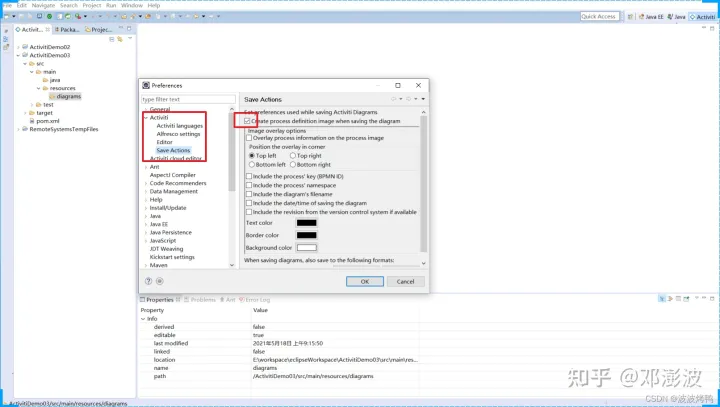Expand the target folder in explorer

point(25,113)
